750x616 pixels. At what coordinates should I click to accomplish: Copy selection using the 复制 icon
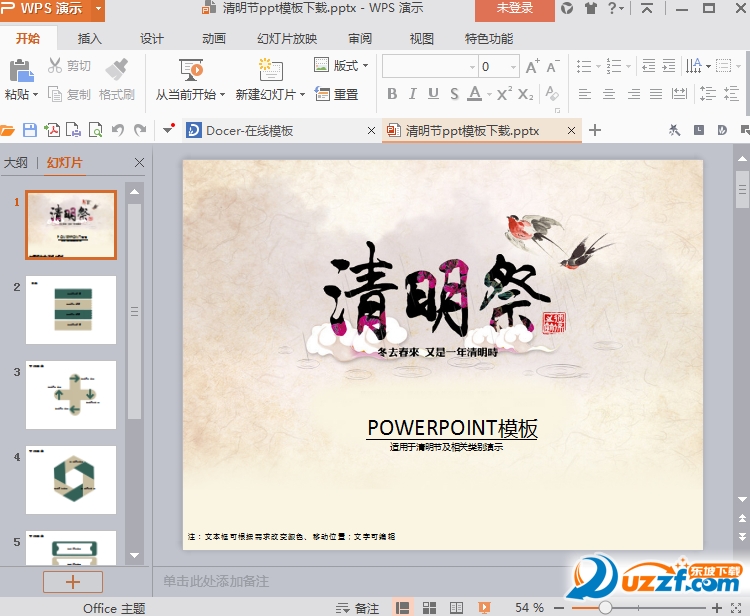(x=55, y=95)
